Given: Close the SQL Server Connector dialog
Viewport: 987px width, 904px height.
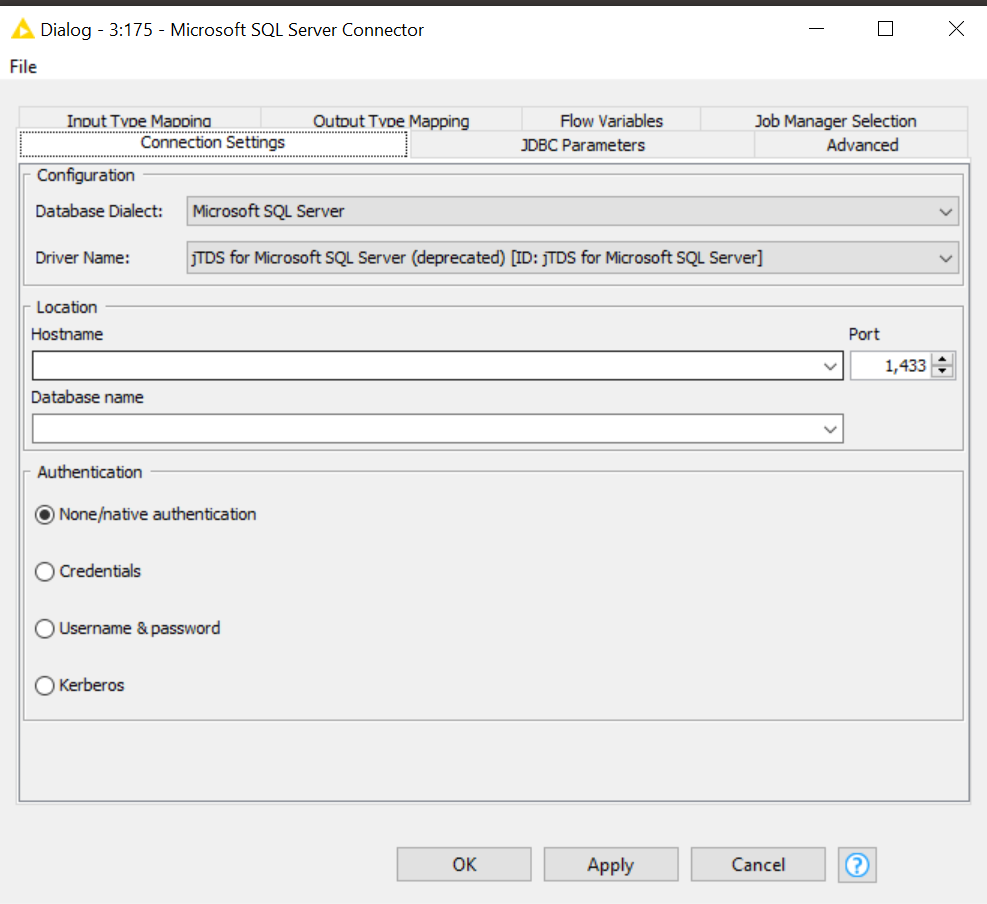Looking at the screenshot, I should (x=956, y=29).
